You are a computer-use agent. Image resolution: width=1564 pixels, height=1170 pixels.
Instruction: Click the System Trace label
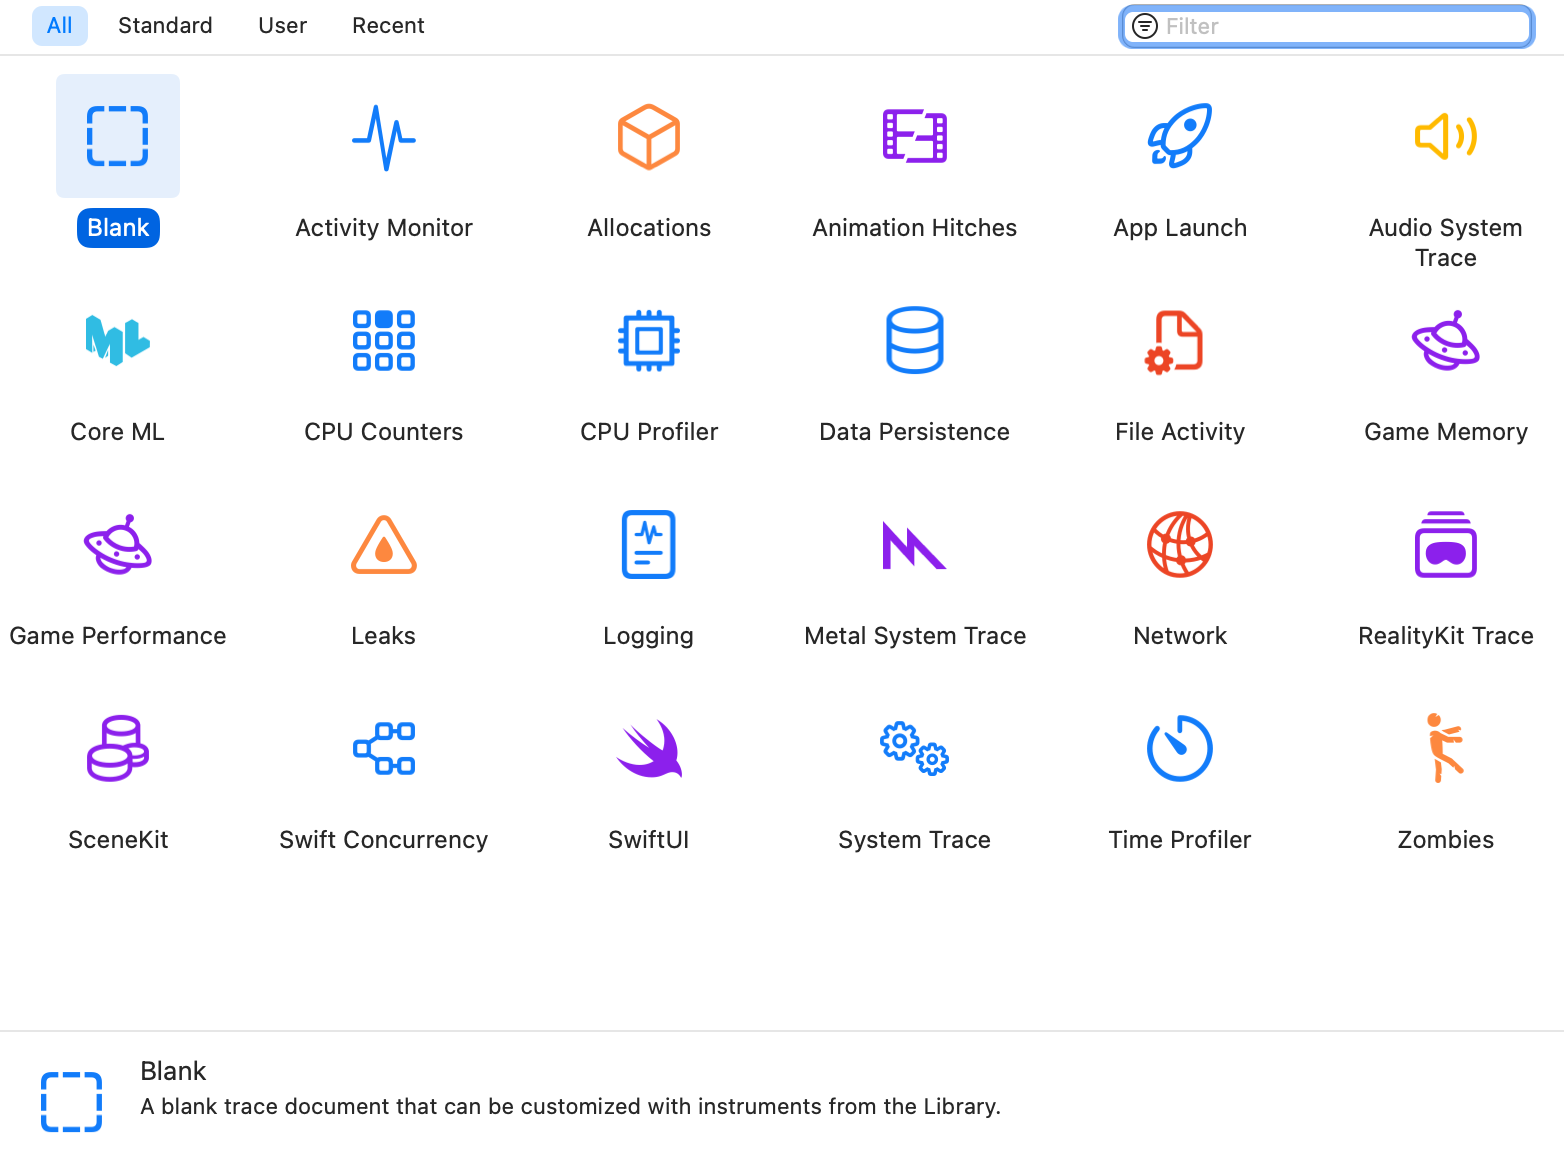(x=915, y=840)
